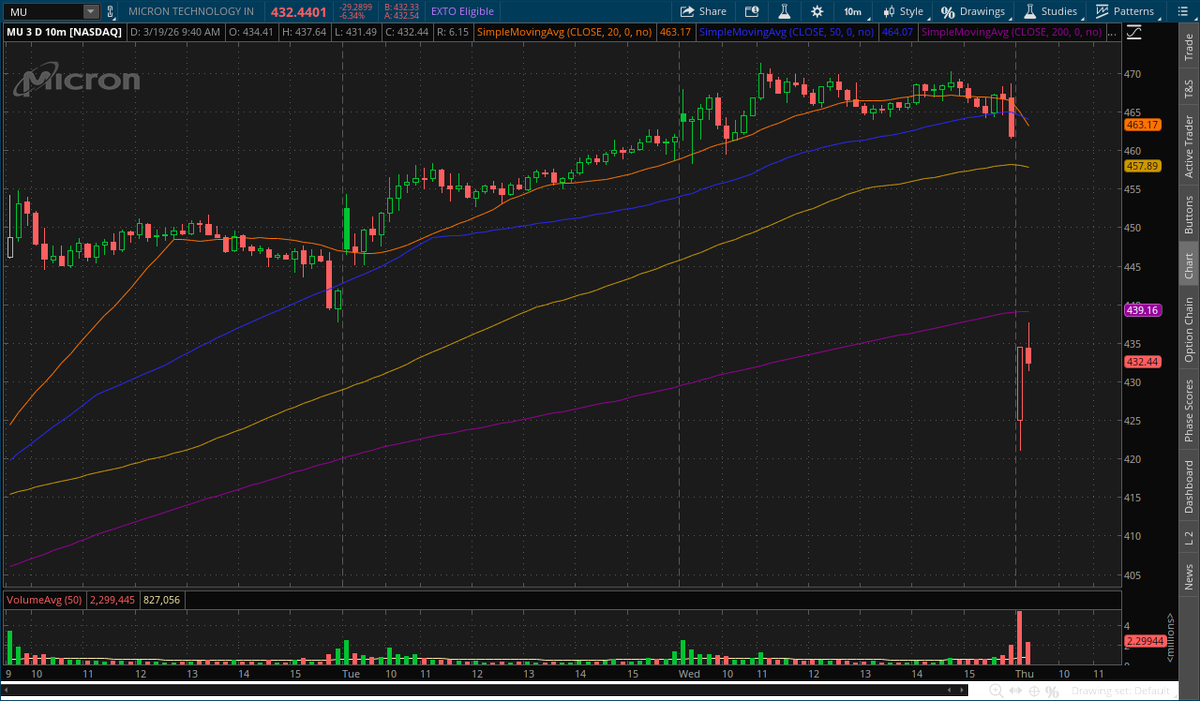Viewport: 1200px width, 701px height.
Task: Click the Wed date marker on time axis
Action: [688, 674]
